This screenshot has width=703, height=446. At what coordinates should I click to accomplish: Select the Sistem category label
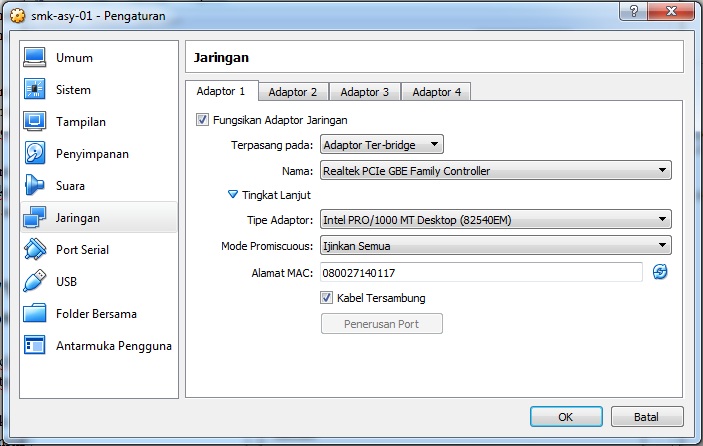coord(74,90)
